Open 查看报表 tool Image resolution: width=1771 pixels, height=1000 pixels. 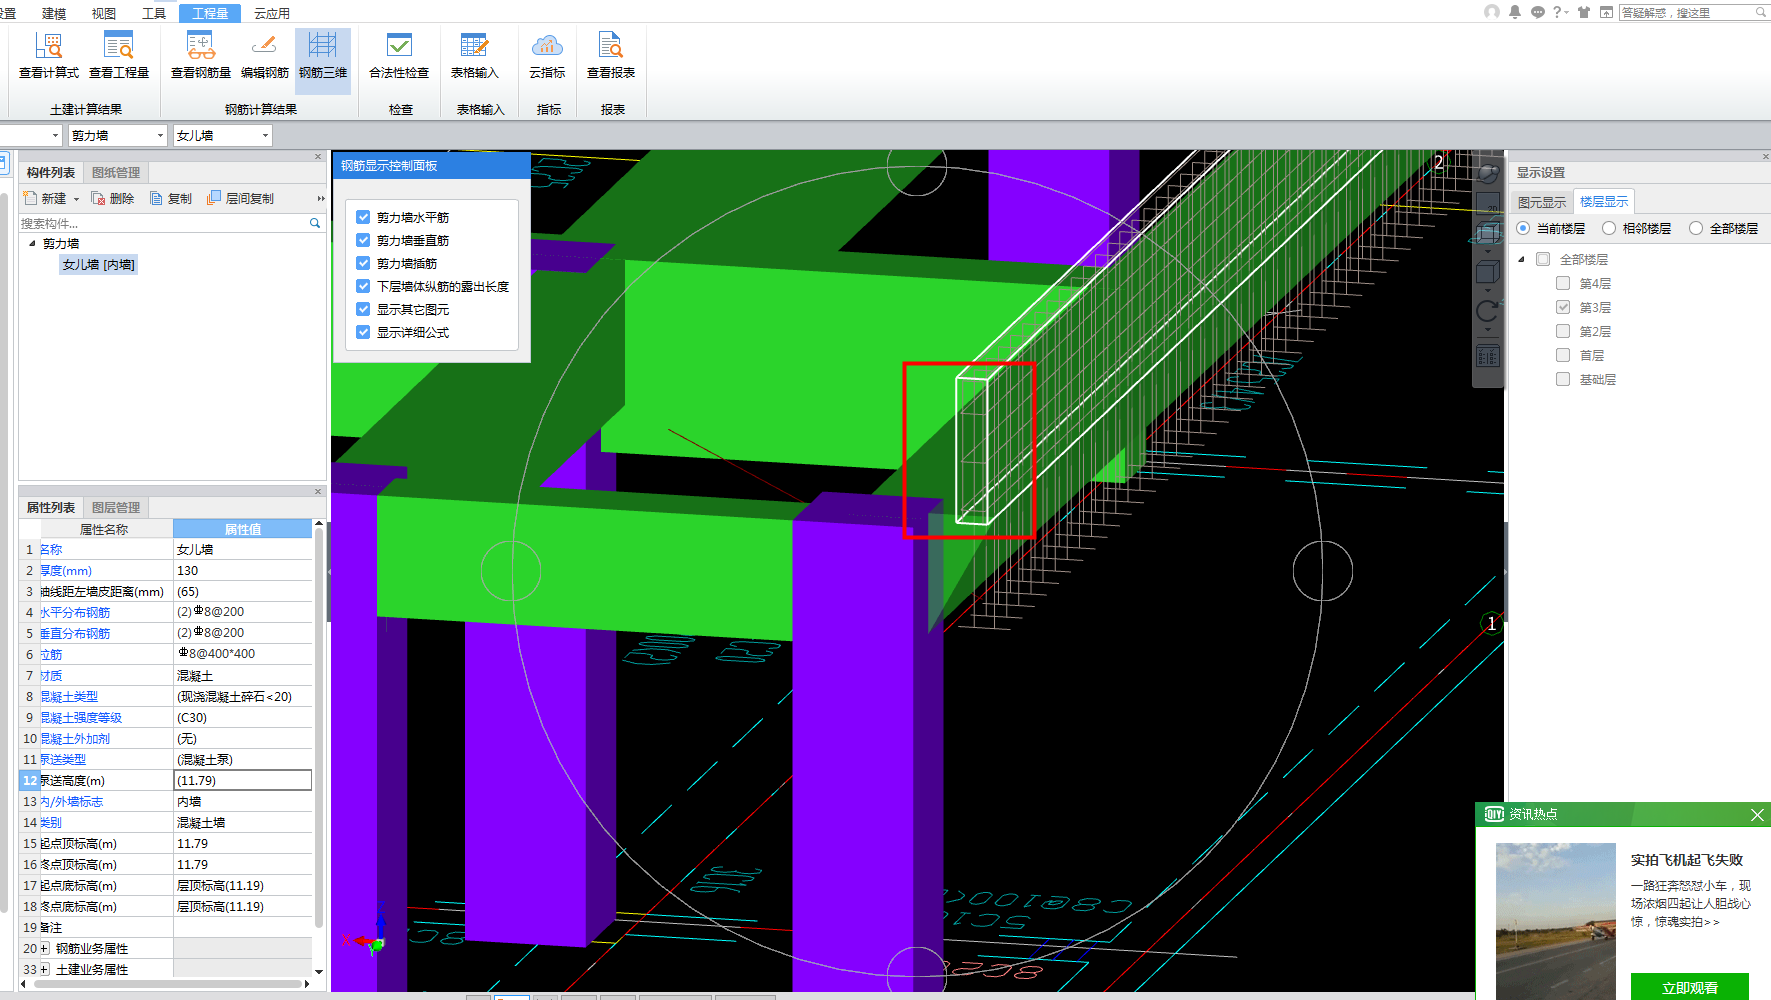pyautogui.click(x=611, y=56)
